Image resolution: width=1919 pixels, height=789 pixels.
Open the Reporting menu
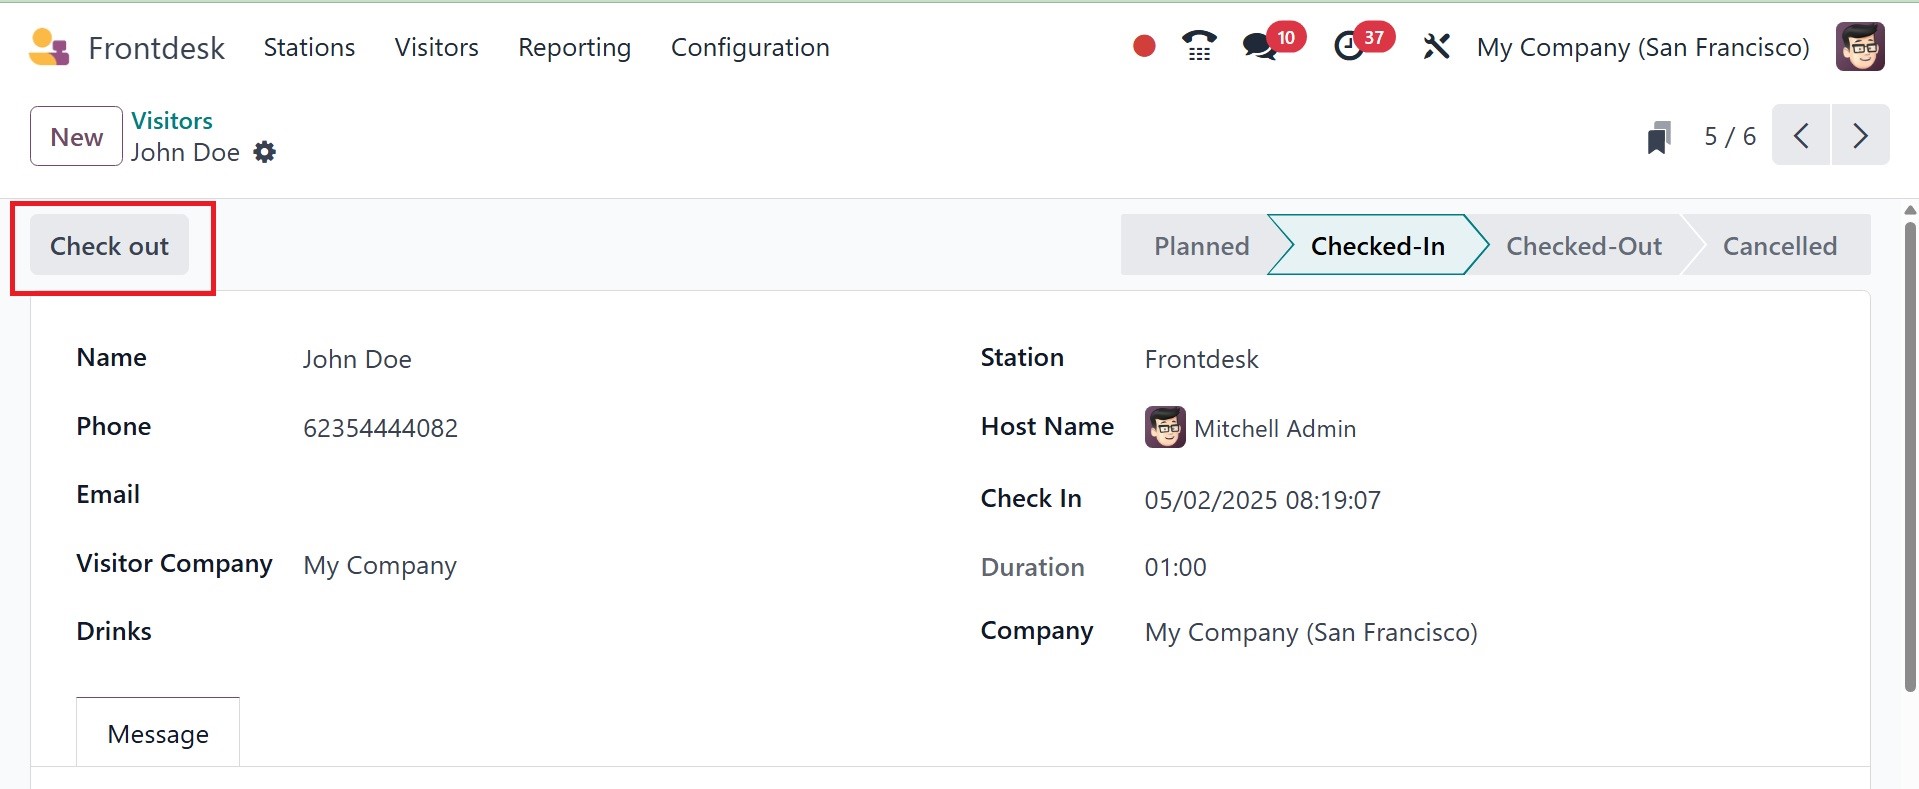(x=574, y=47)
